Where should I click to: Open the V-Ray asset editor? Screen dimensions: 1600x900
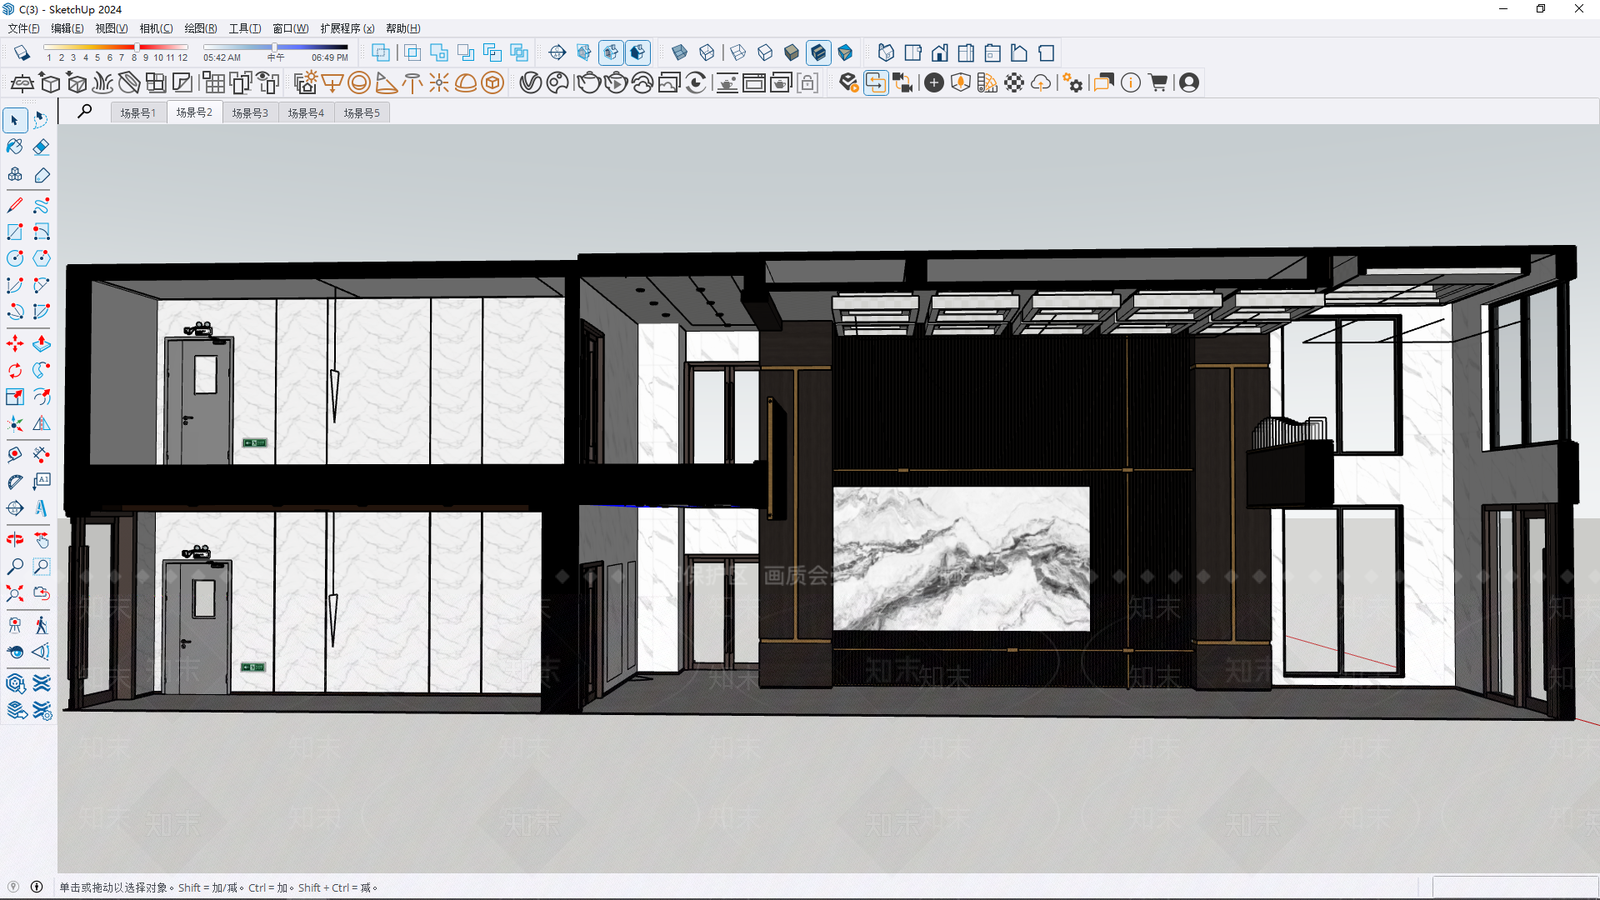(x=531, y=83)
